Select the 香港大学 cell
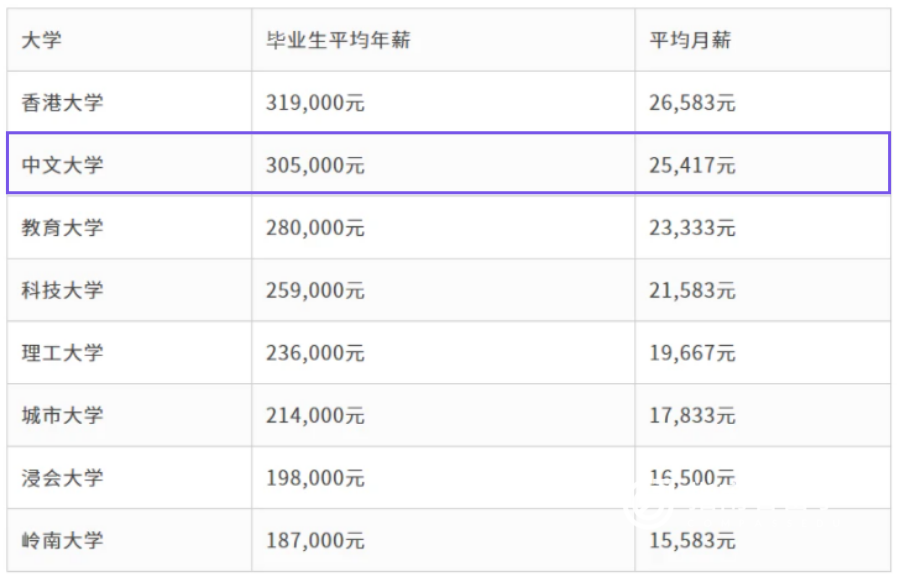 (x=62, y=102)
